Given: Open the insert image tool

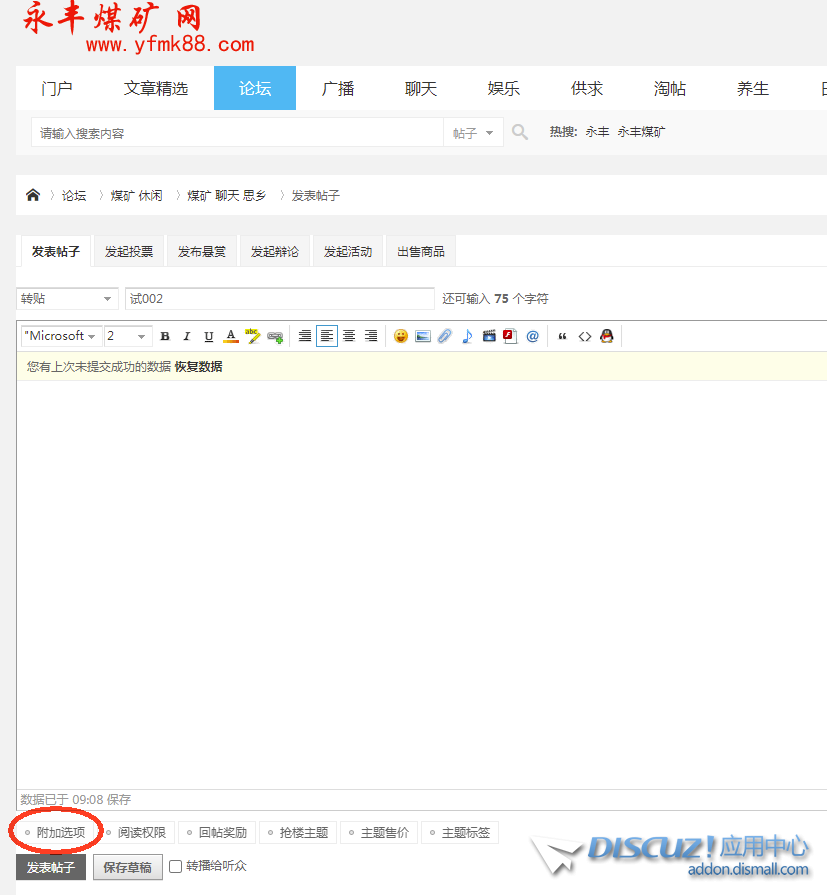Looking at the screenshot, I should [423, 337].
